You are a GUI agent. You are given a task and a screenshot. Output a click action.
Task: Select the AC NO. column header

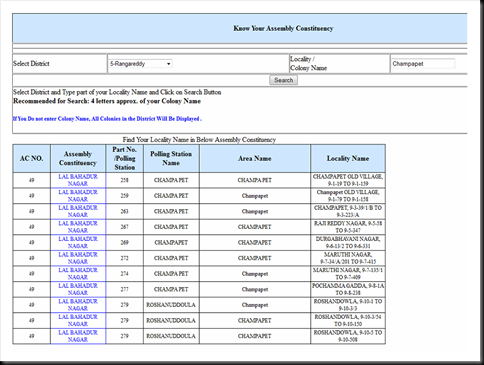(31, 158)
